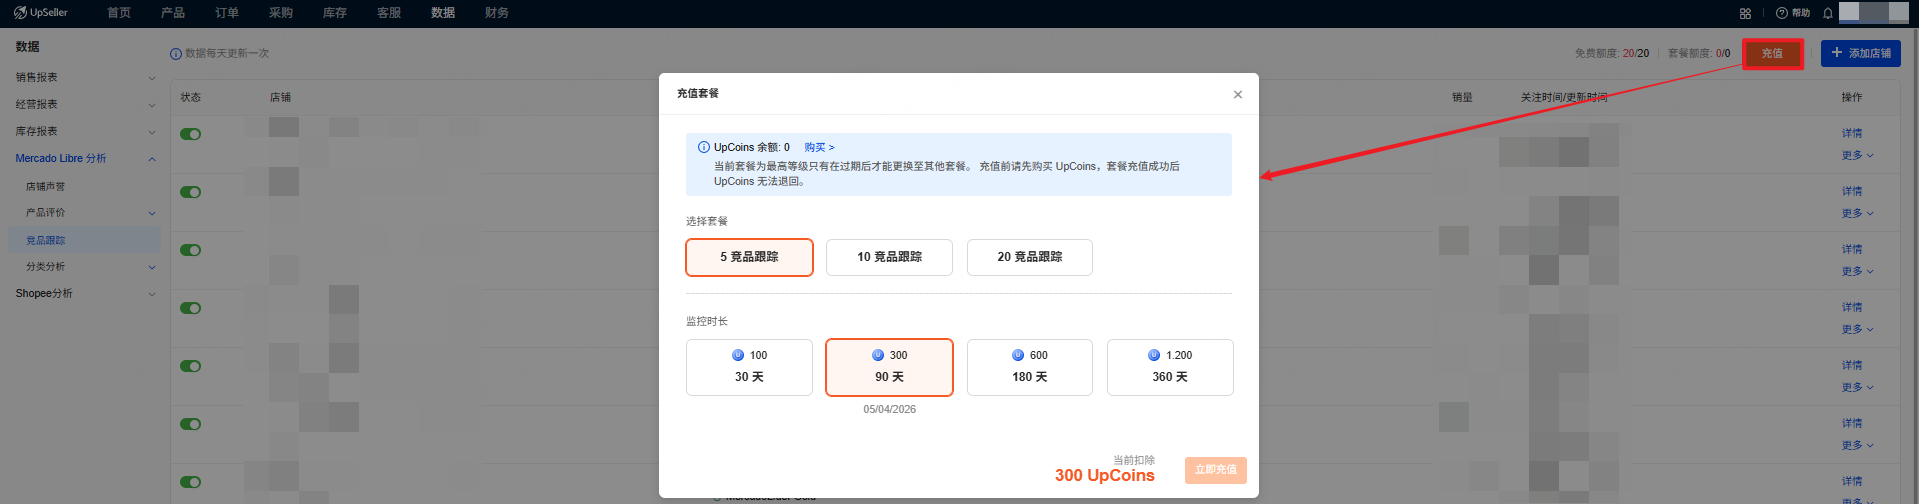This screenshot has width=1919, height=504.
Task: Open the first row 更多 dropdown
Action: pyautogui.click(x=1857, y=155)
